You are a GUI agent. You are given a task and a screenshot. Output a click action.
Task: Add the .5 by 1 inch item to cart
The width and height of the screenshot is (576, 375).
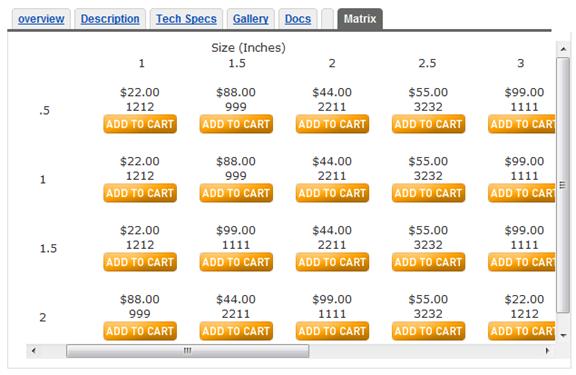[140, 124]
